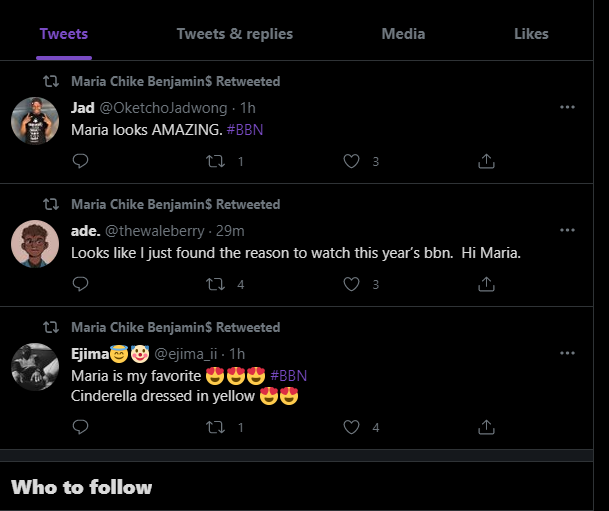Open more options on ade.'s tweet
Image resolution: width=609 pixels, height=511 pixels.
[x=567, y=230]
